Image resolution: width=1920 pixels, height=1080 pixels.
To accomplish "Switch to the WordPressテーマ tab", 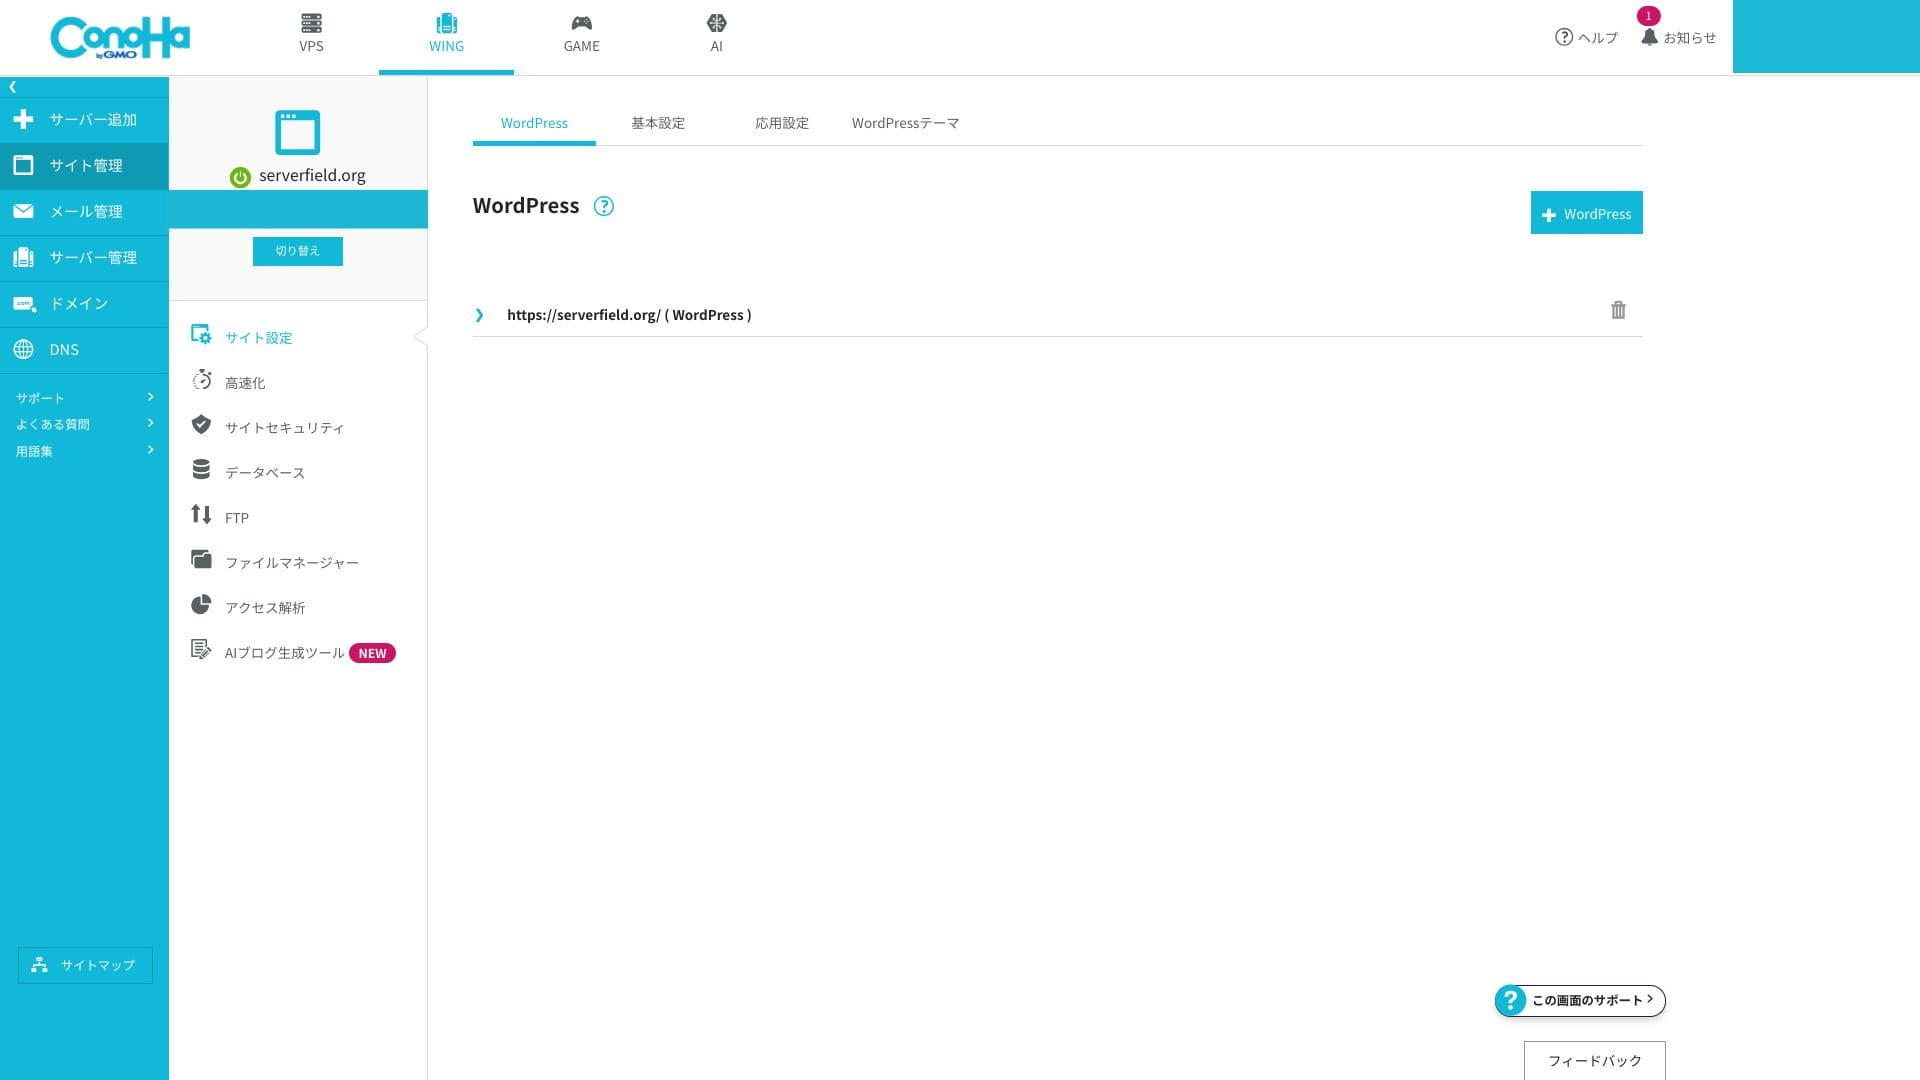I will coord(905,123).
